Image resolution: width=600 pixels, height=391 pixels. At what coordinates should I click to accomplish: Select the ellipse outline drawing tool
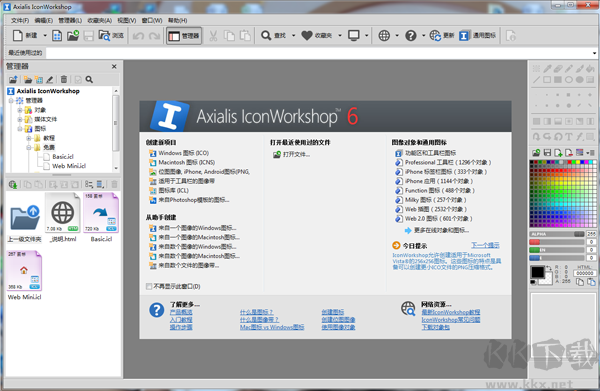(x=569, y=80)
